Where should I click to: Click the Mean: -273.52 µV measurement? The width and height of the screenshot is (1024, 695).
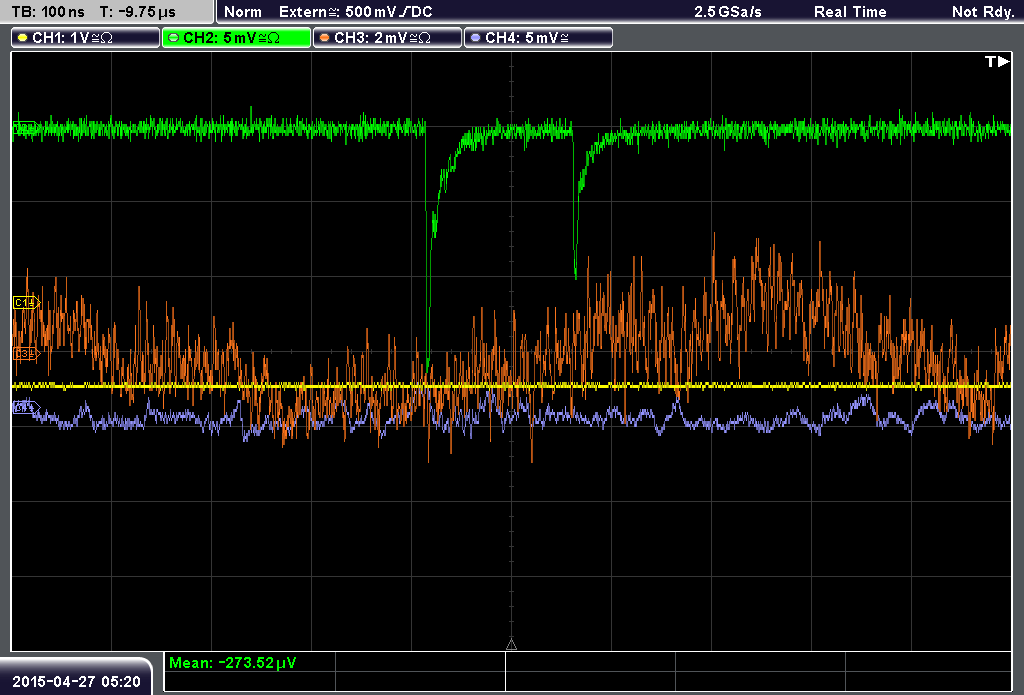232,662
